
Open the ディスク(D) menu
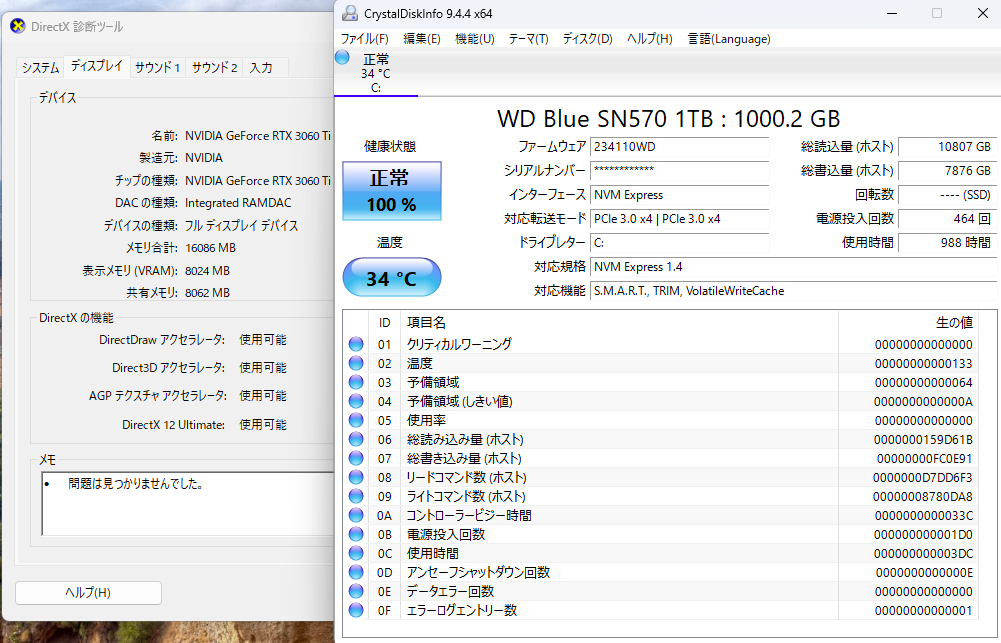click(587, 39)
